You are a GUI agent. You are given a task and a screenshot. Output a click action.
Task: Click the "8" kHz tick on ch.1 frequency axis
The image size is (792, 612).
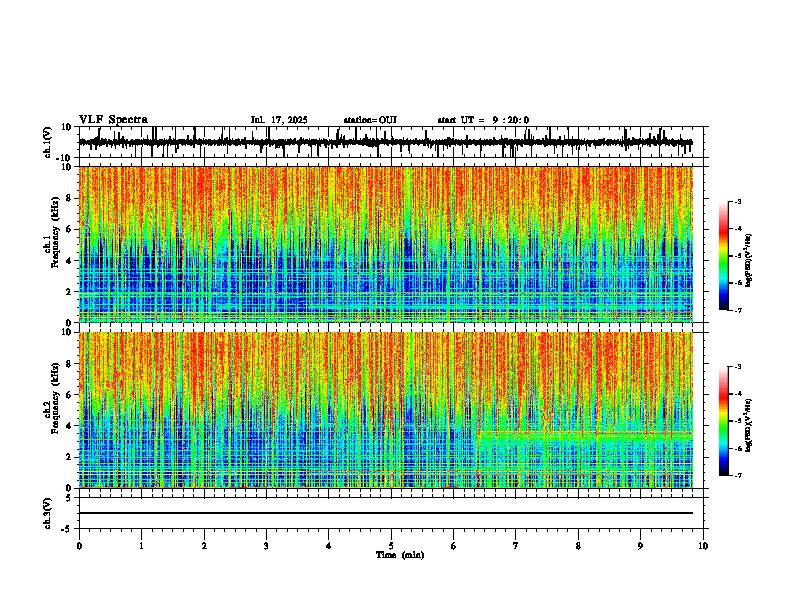[x=69, y=198]
